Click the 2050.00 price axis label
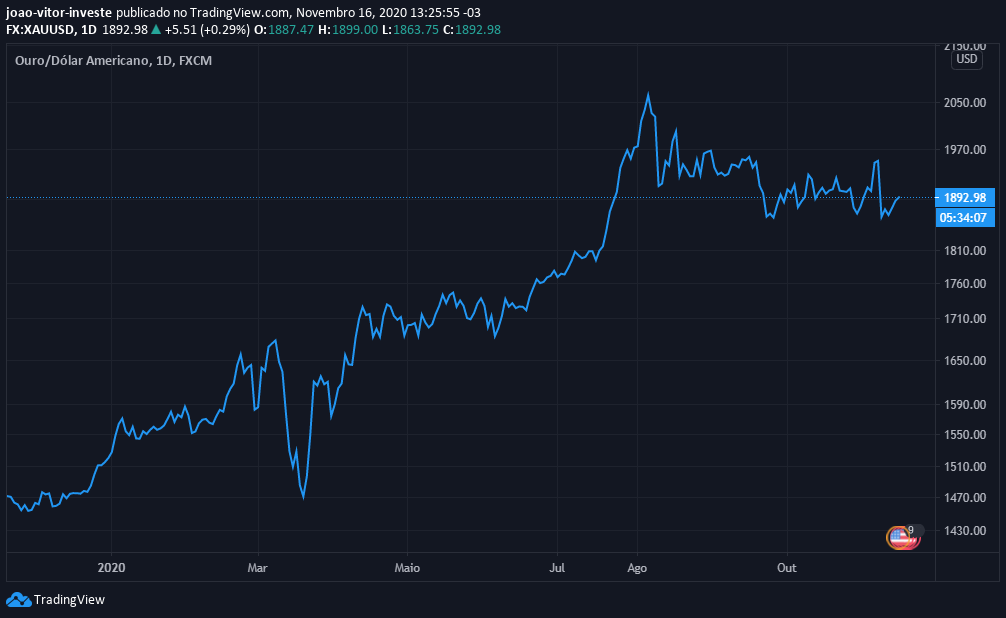The image size is (1006, 618). (965, 103)
